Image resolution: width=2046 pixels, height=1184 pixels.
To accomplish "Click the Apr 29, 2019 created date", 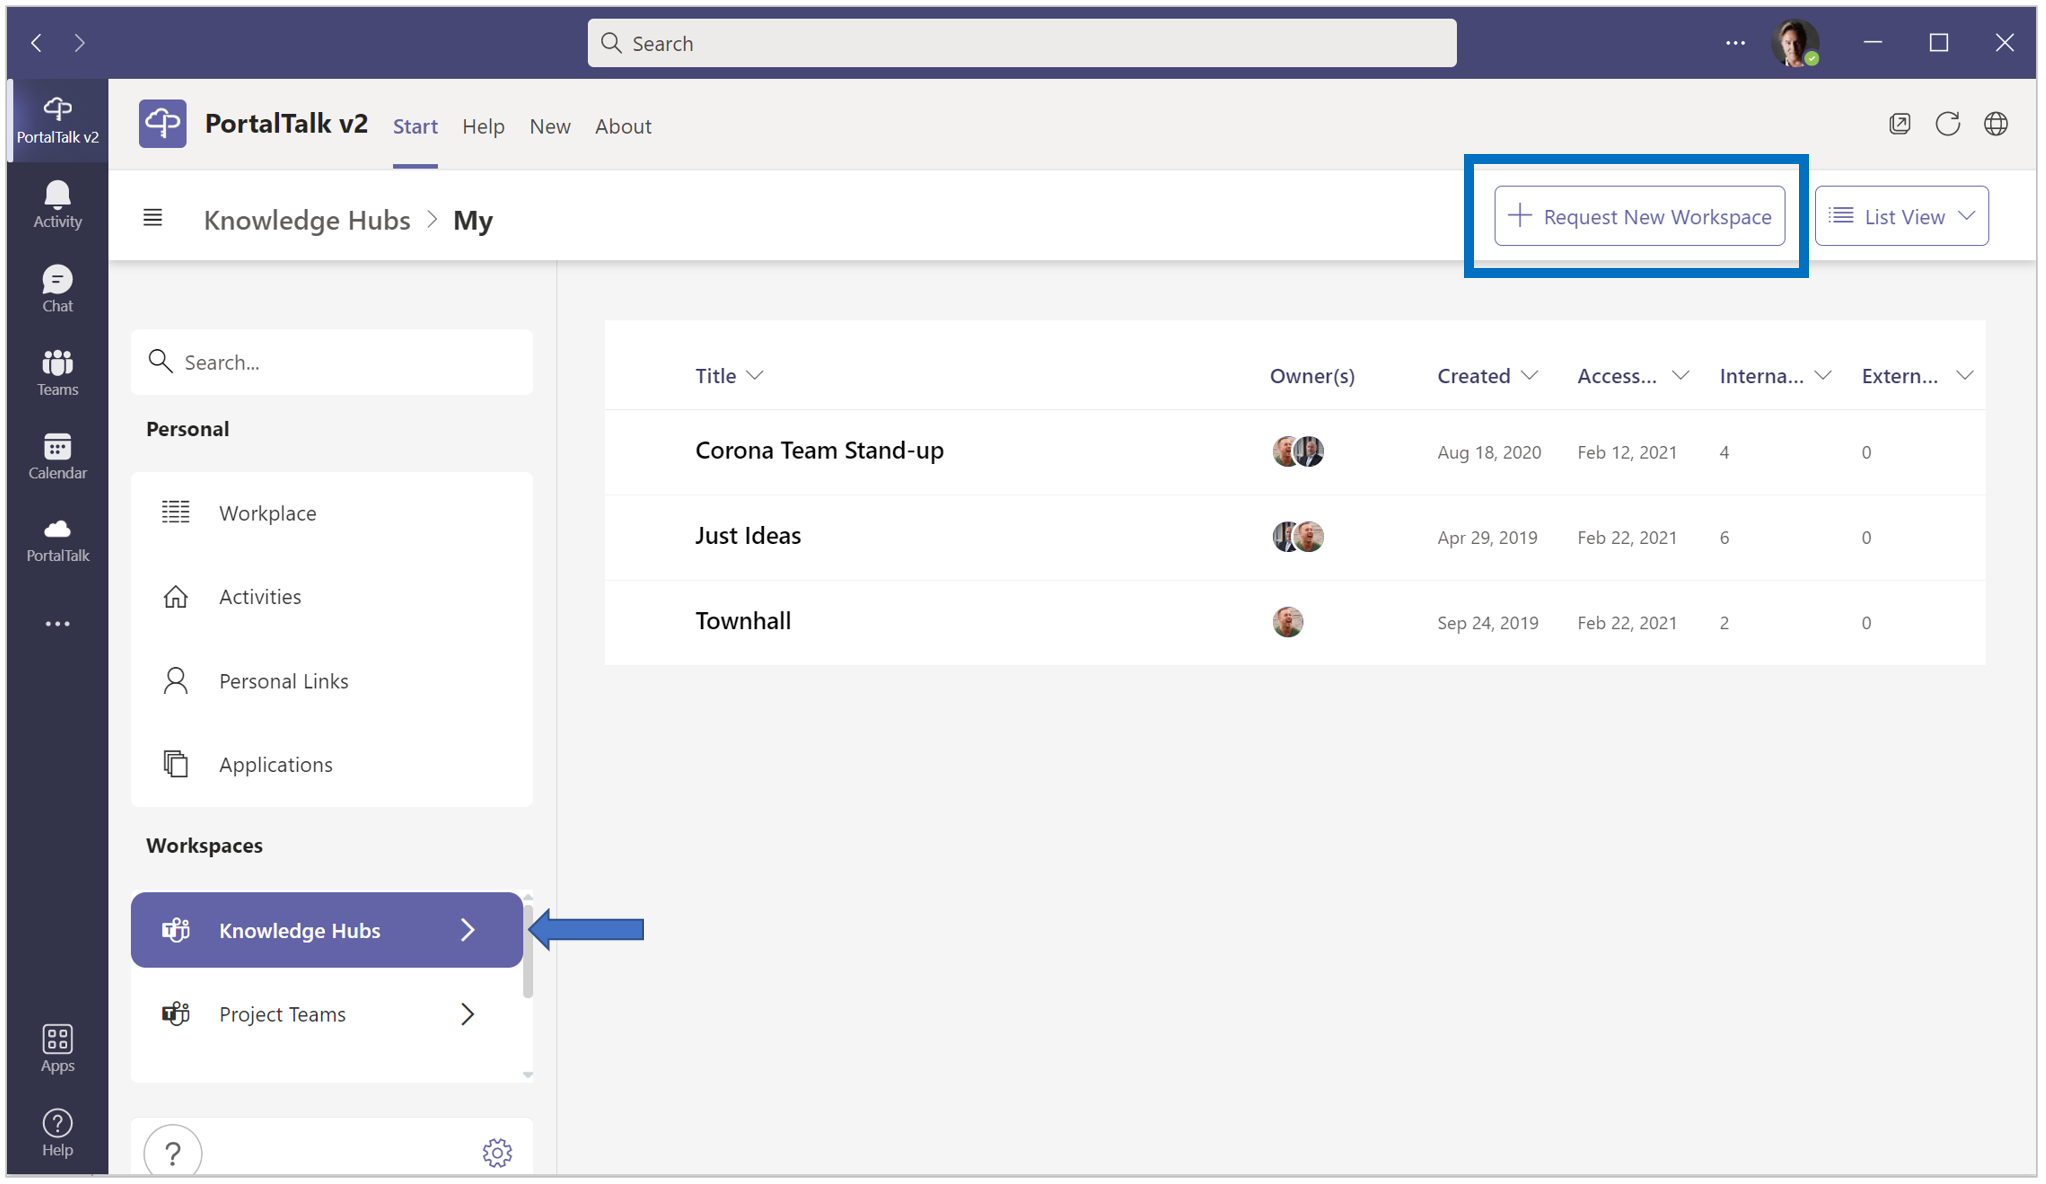I will pos(1487,538).
